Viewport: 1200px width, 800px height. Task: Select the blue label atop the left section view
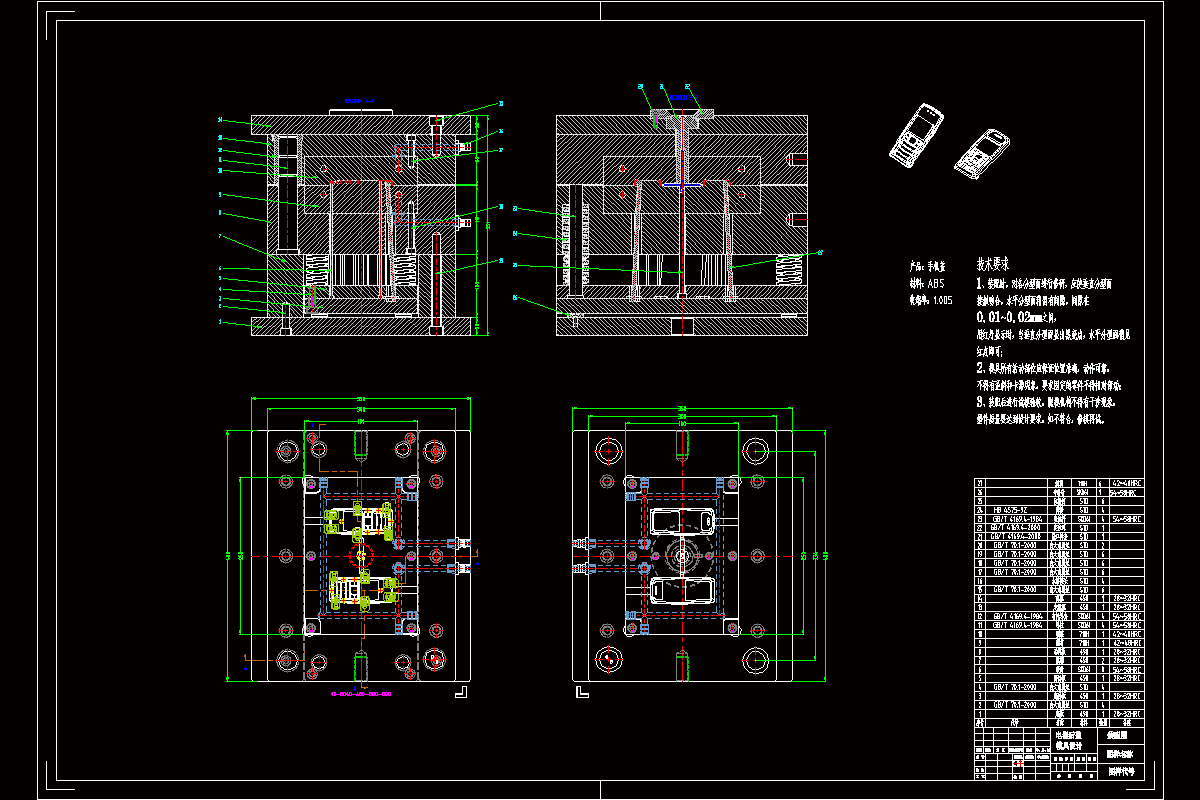point(359,101)
